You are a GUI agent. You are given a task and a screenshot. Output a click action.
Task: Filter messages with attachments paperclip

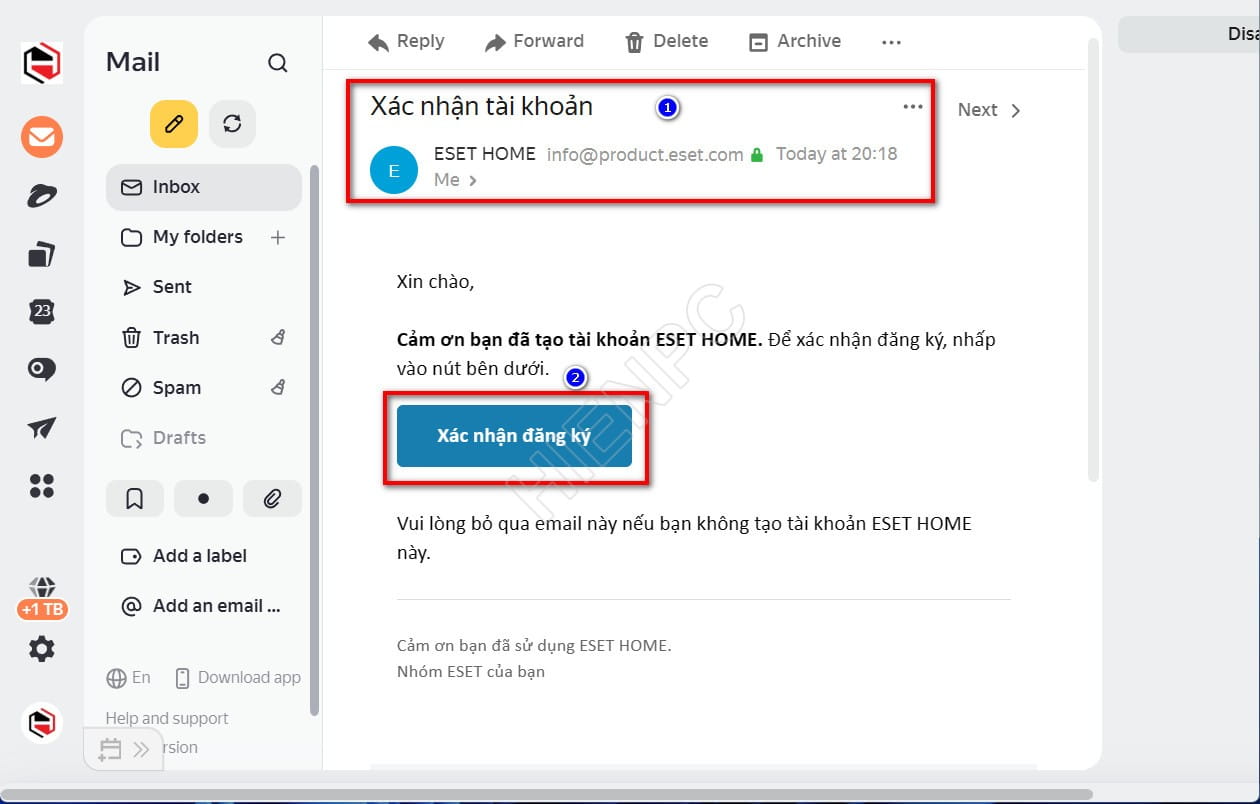tap(272, 498)
